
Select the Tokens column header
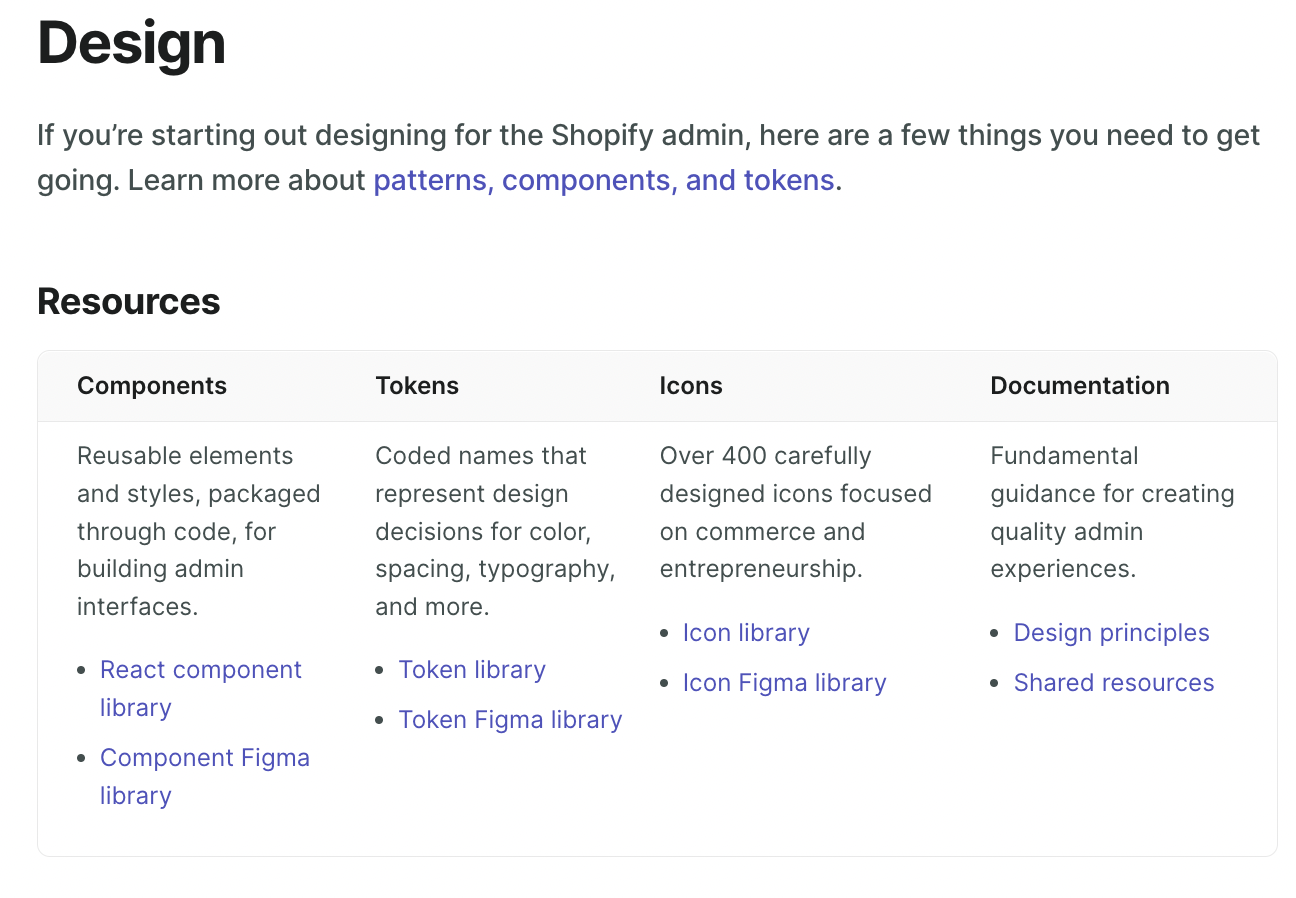pos(417,386)
